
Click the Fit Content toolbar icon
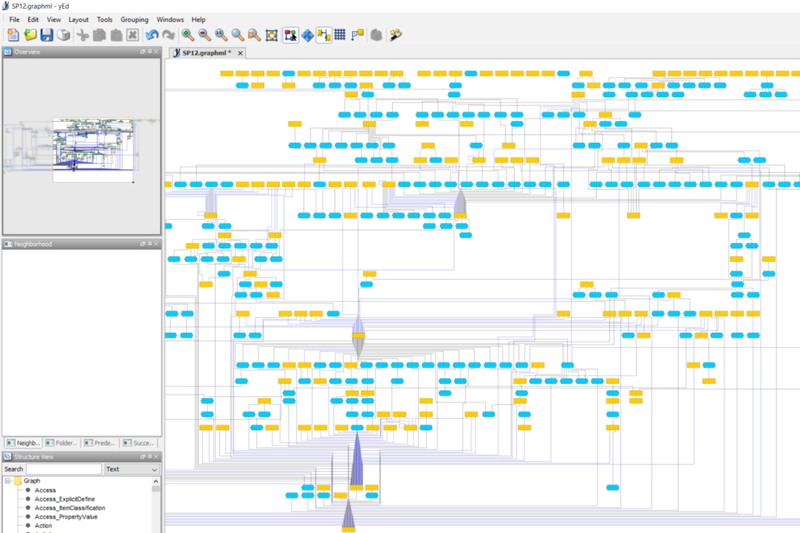[272, 35]
